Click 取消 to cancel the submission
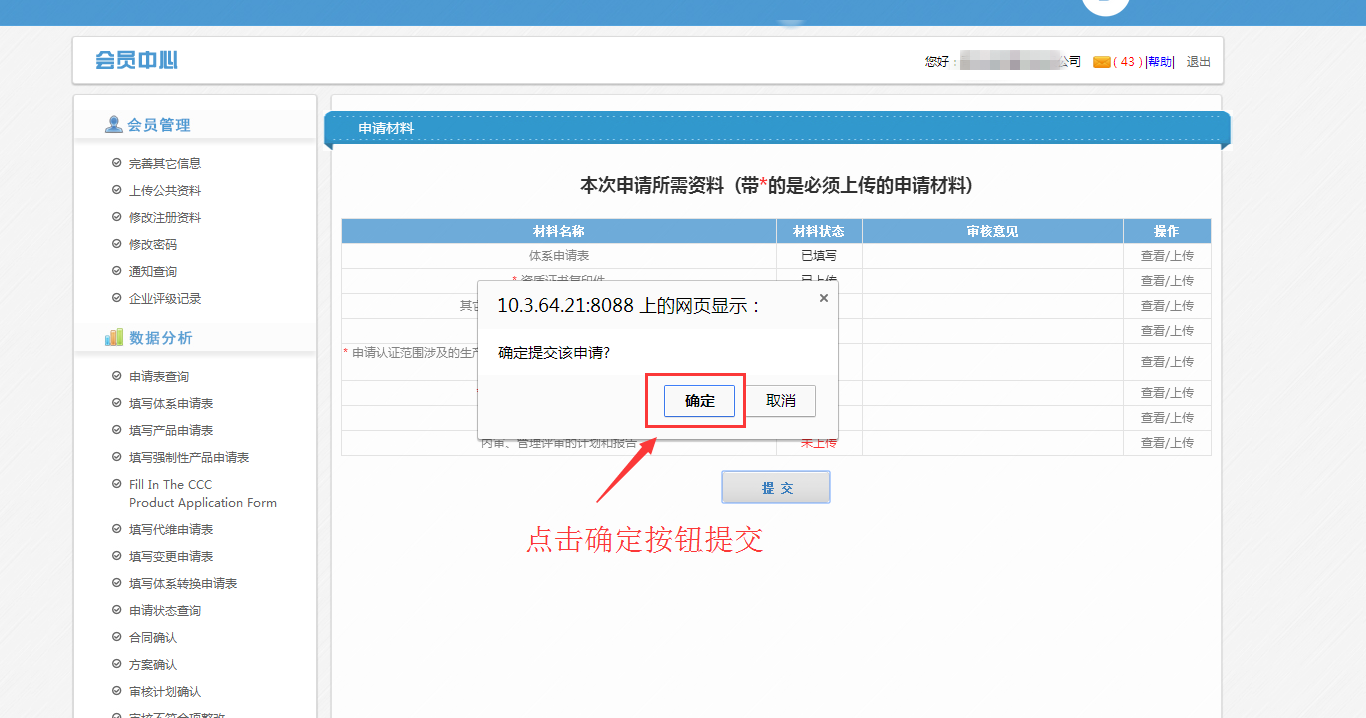1366x718 pixels. [780, 401]
